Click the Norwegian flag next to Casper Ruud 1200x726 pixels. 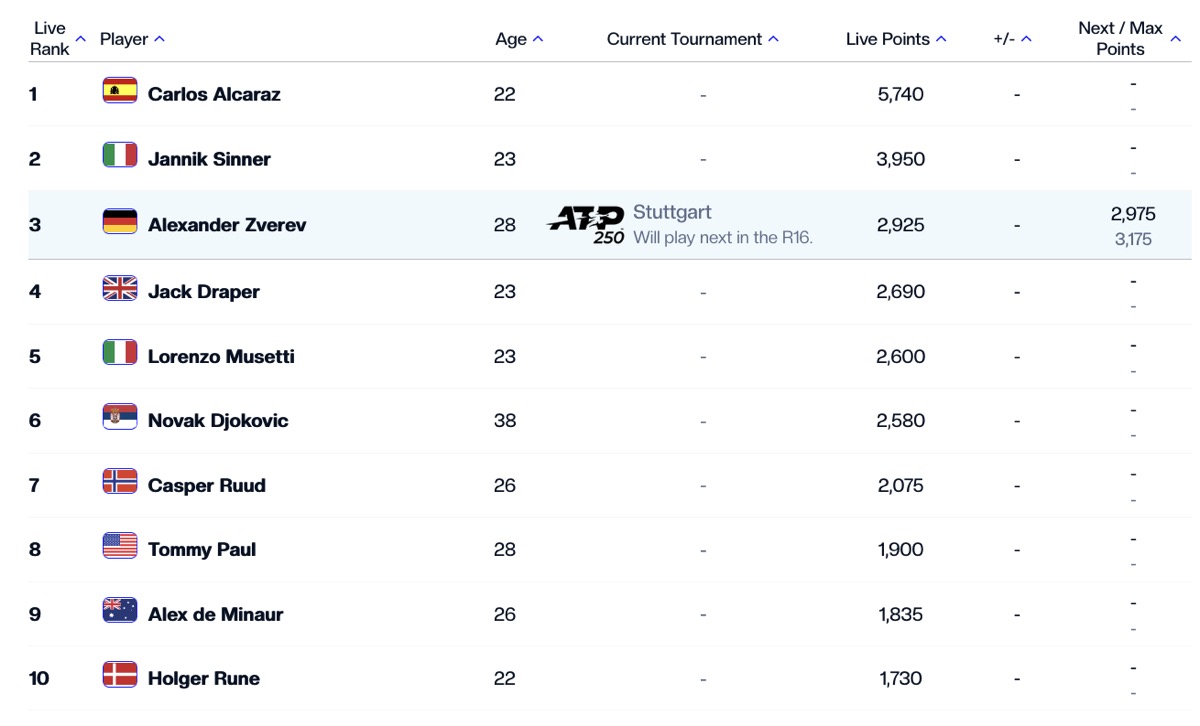[120, 482]
